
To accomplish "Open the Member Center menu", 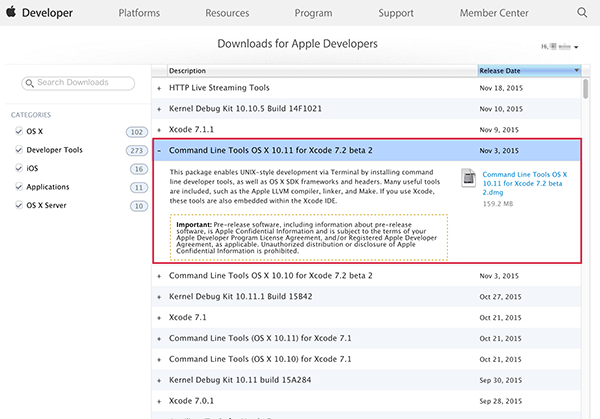I will pos(494,13).
